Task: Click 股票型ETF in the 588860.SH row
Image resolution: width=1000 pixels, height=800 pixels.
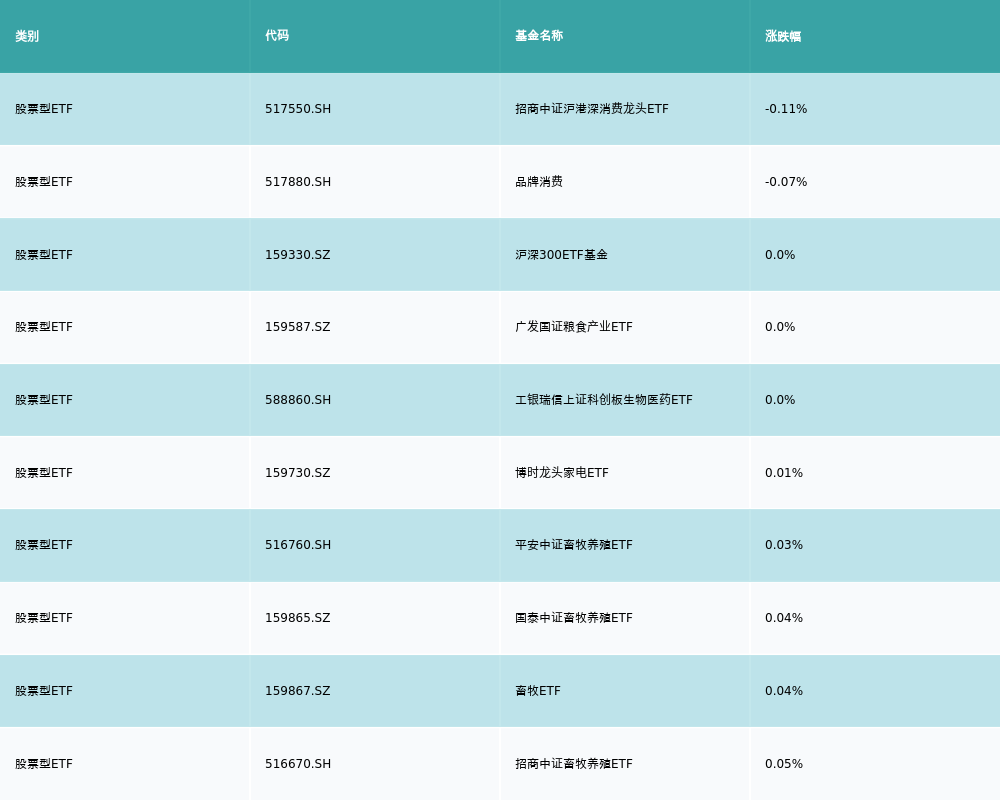Action: [x=44, y=400]
